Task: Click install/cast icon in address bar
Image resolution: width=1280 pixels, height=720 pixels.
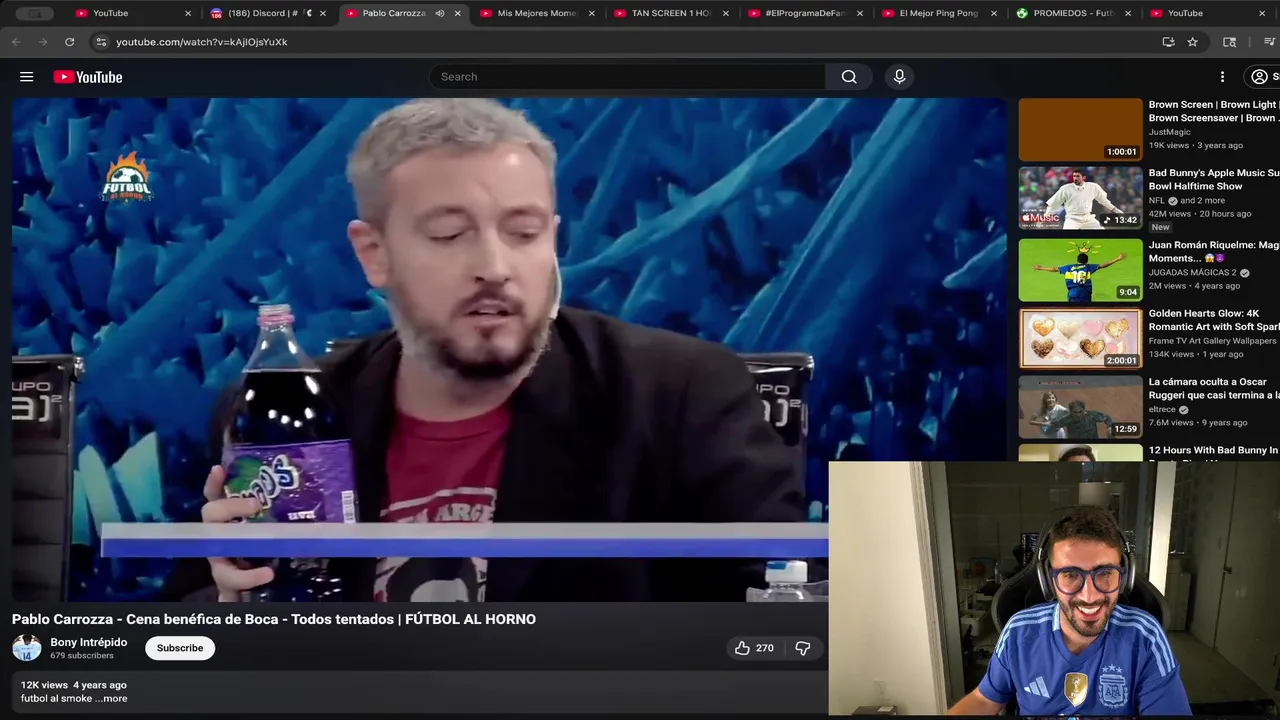Action: (1168, 42)
